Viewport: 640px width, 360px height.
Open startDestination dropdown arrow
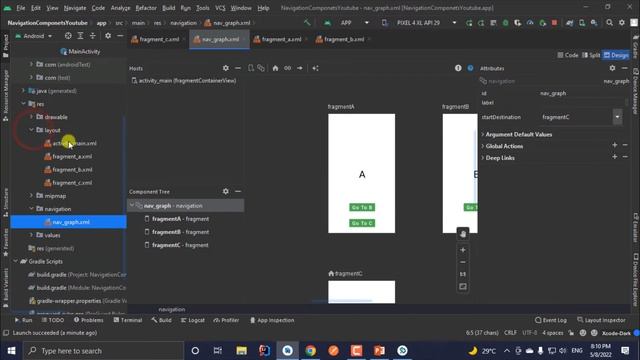617,117
